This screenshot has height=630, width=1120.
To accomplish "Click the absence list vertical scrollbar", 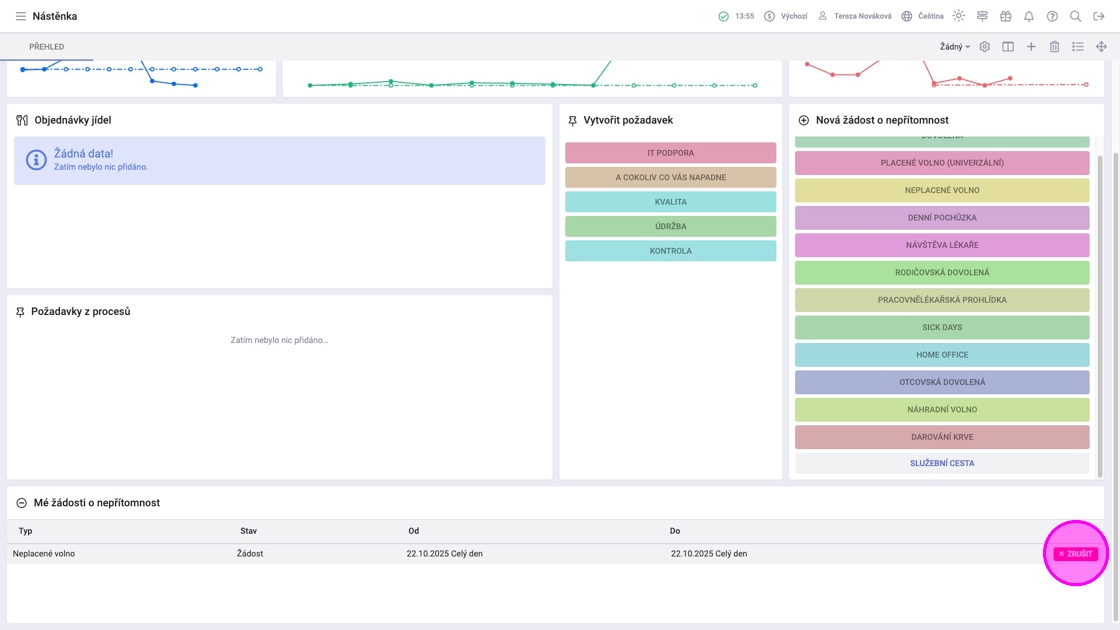I will [x=1100, y=314].
